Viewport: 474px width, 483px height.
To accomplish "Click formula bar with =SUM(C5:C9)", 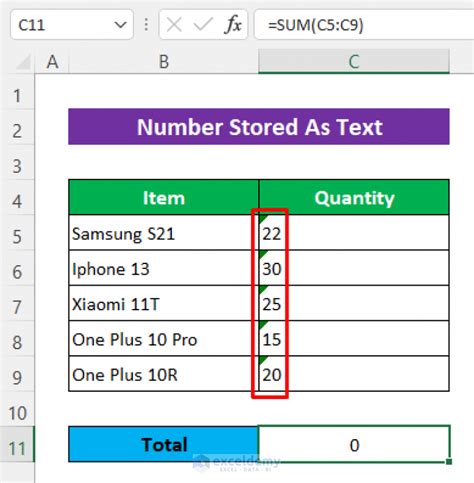I will tap(364, 25).
